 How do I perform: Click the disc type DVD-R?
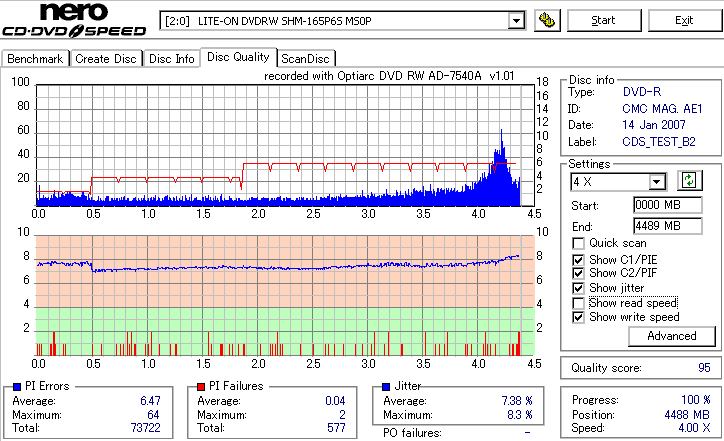[642, 92]
